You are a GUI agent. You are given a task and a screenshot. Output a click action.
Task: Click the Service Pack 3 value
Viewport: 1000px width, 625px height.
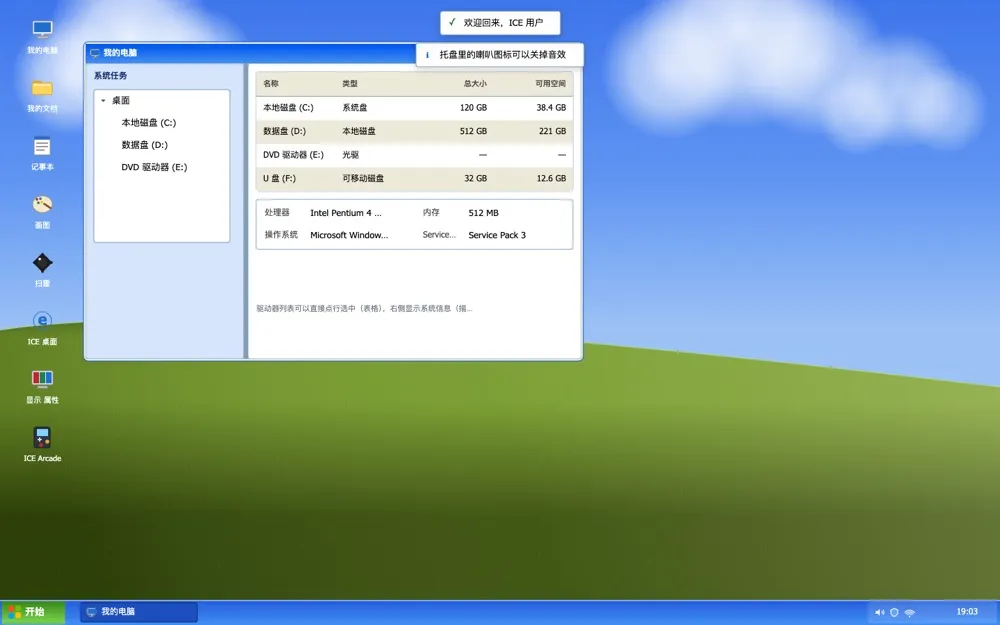[x=497, y=235]
